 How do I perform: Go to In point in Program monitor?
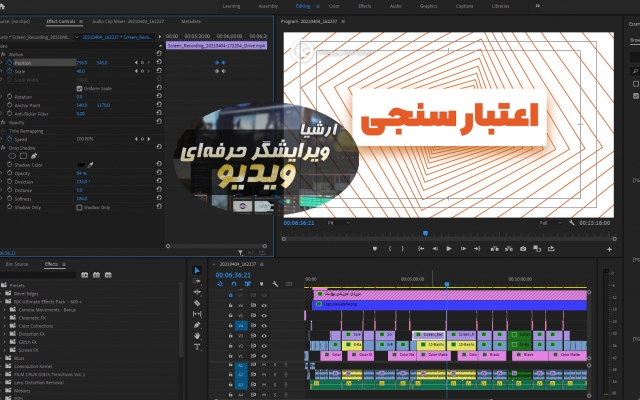click(x=421, y=249)
